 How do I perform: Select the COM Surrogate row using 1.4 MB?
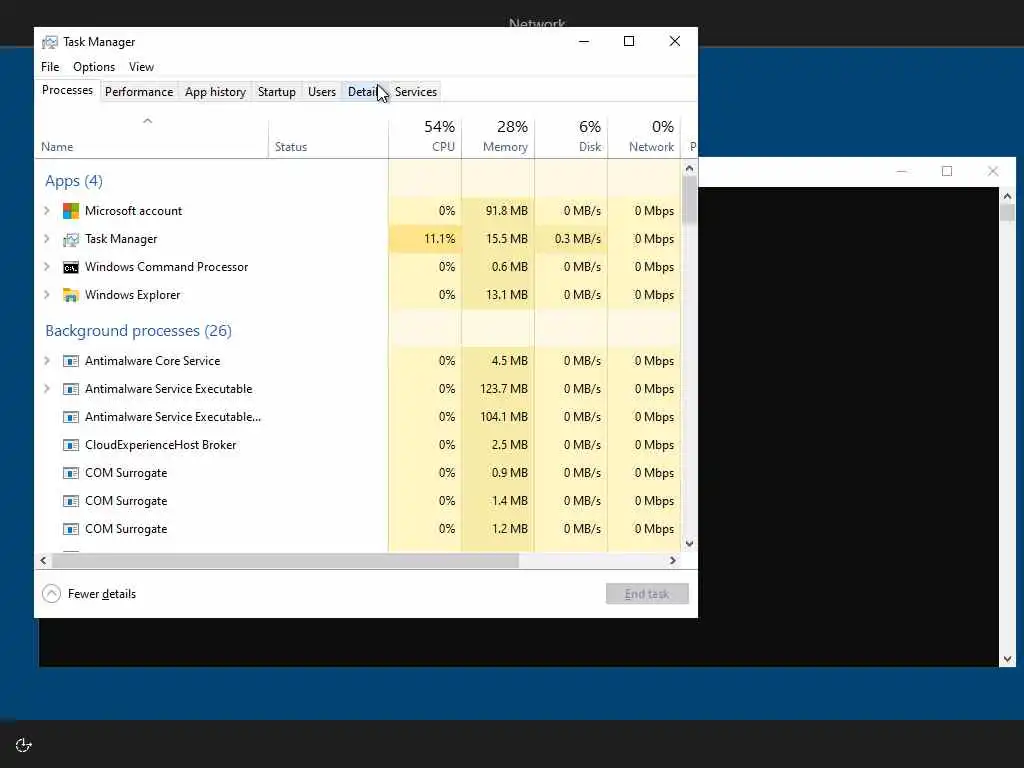point(358,502)
